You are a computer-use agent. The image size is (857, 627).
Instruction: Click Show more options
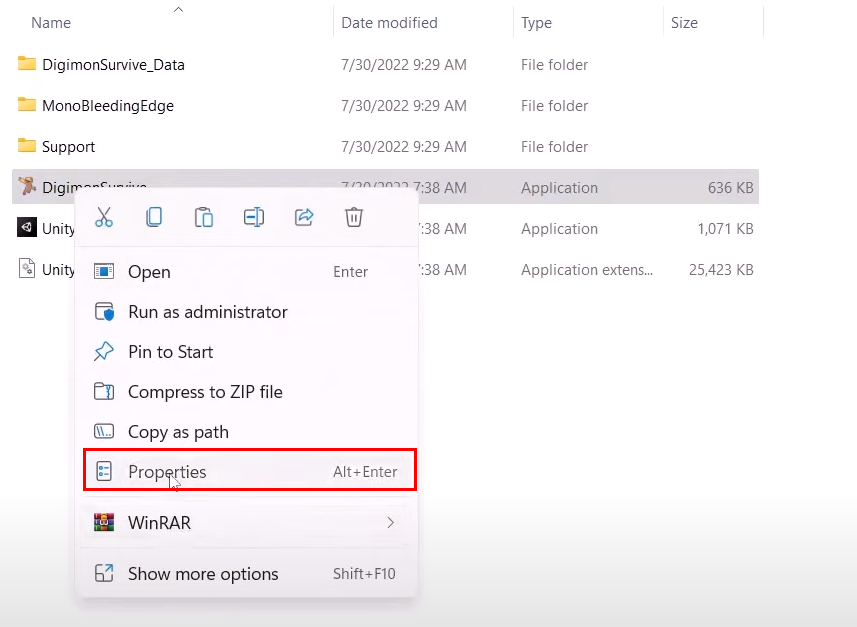click(x=203, y=574)
